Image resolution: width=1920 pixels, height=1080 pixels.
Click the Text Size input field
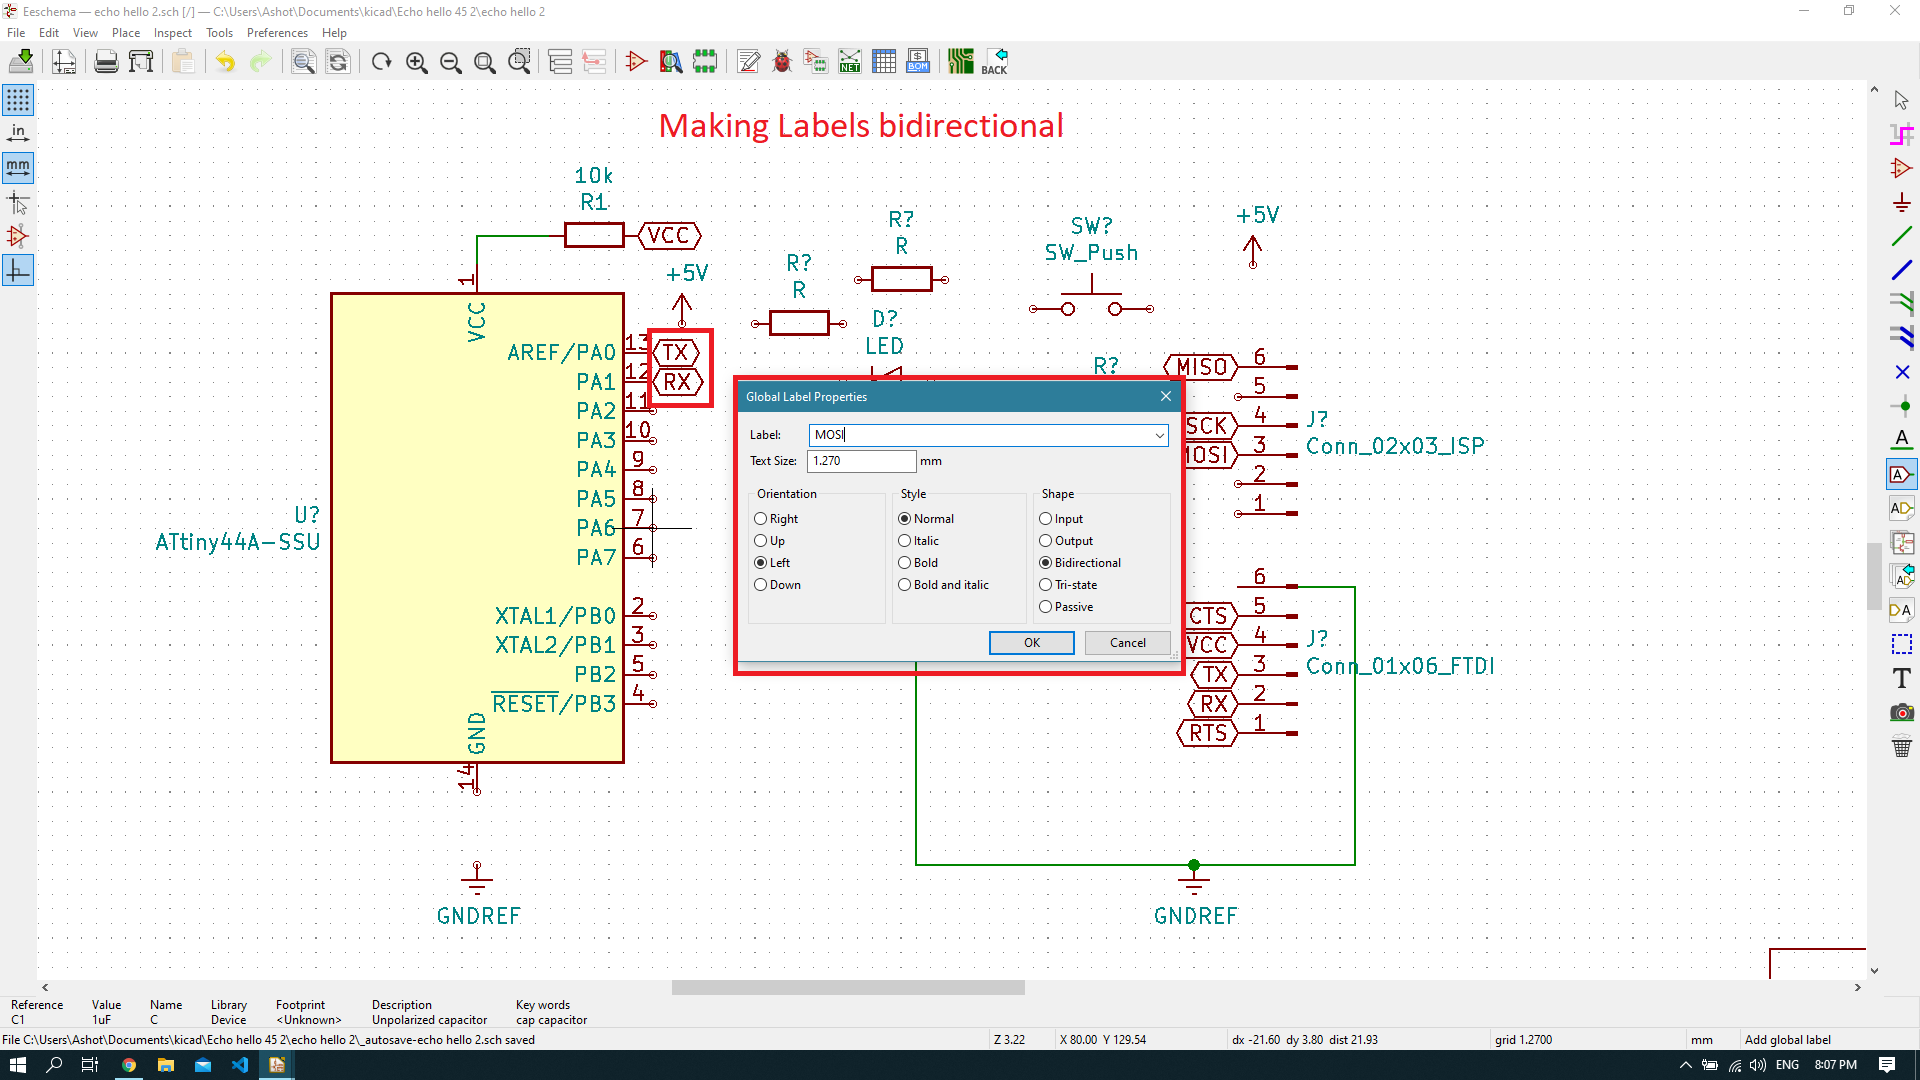pos(861,461)
